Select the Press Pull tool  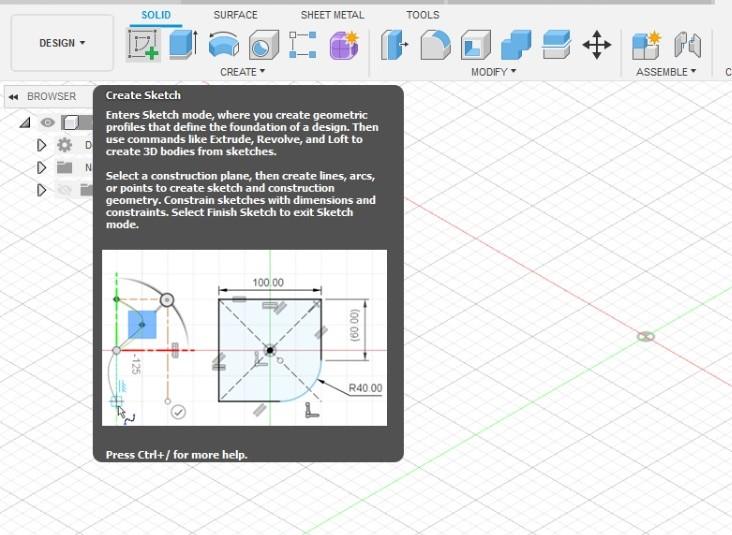[x=394, y=45]
